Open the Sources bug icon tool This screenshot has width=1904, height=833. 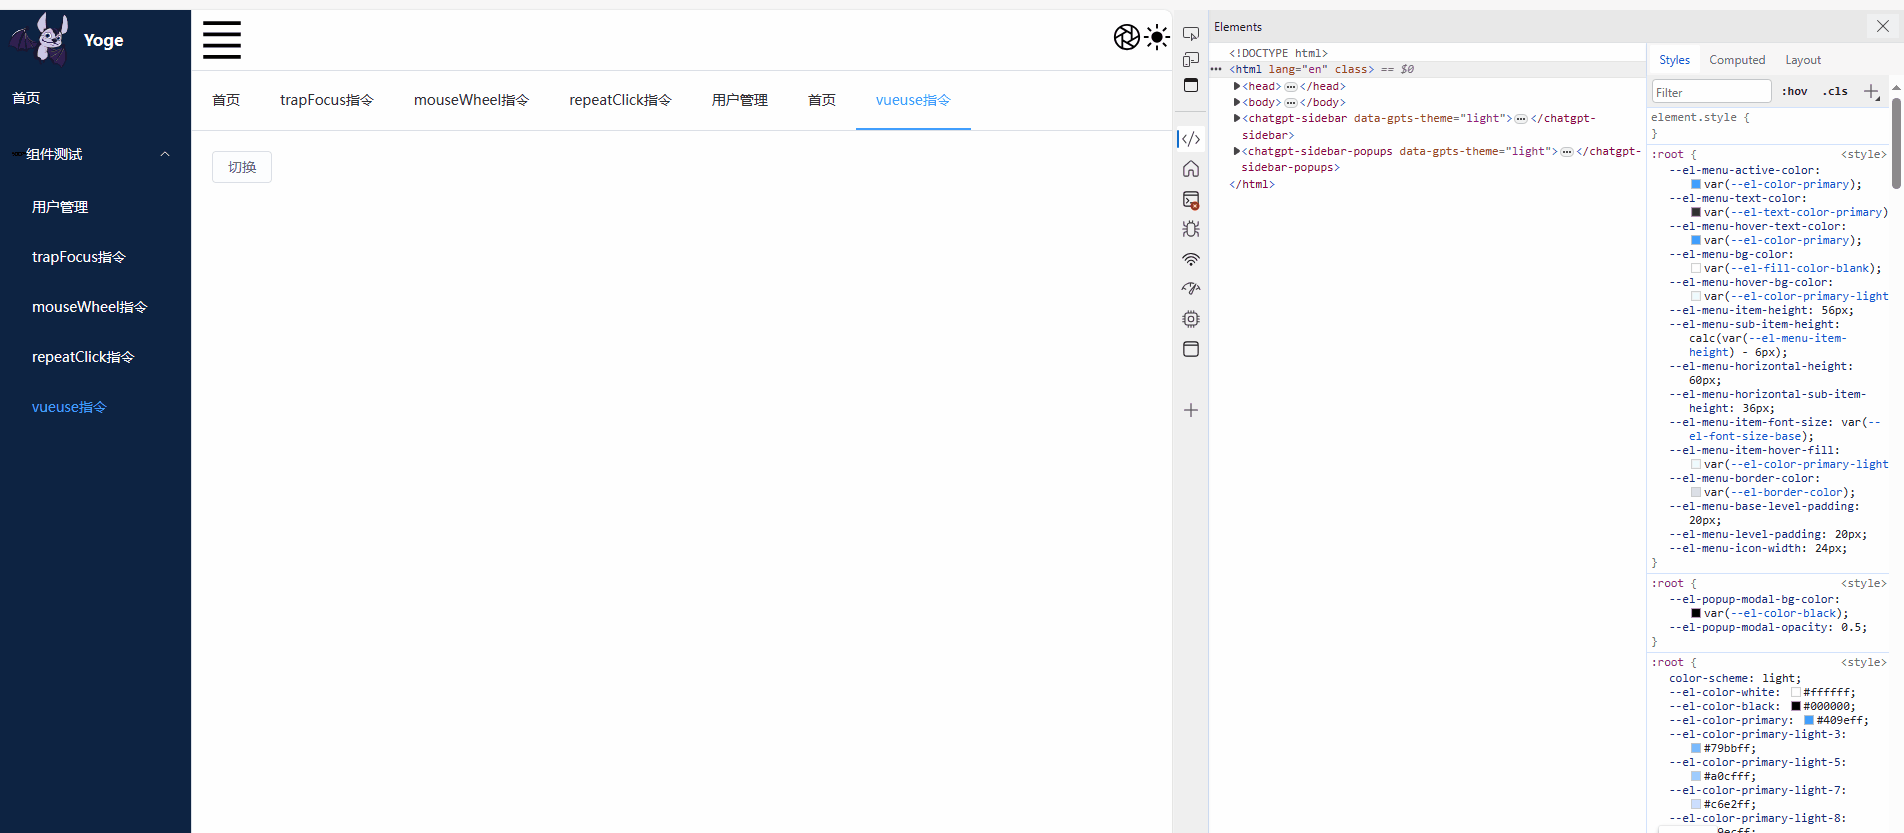(x=1191, y=229)
